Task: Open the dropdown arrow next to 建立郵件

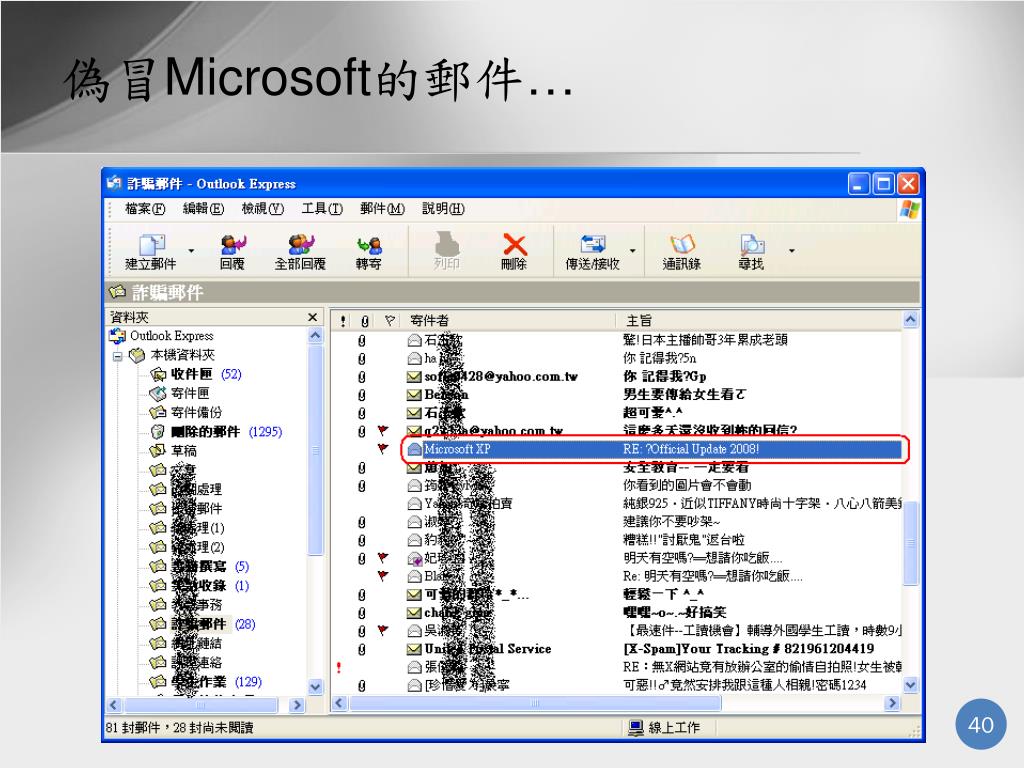Action: [x=191, y=251]
